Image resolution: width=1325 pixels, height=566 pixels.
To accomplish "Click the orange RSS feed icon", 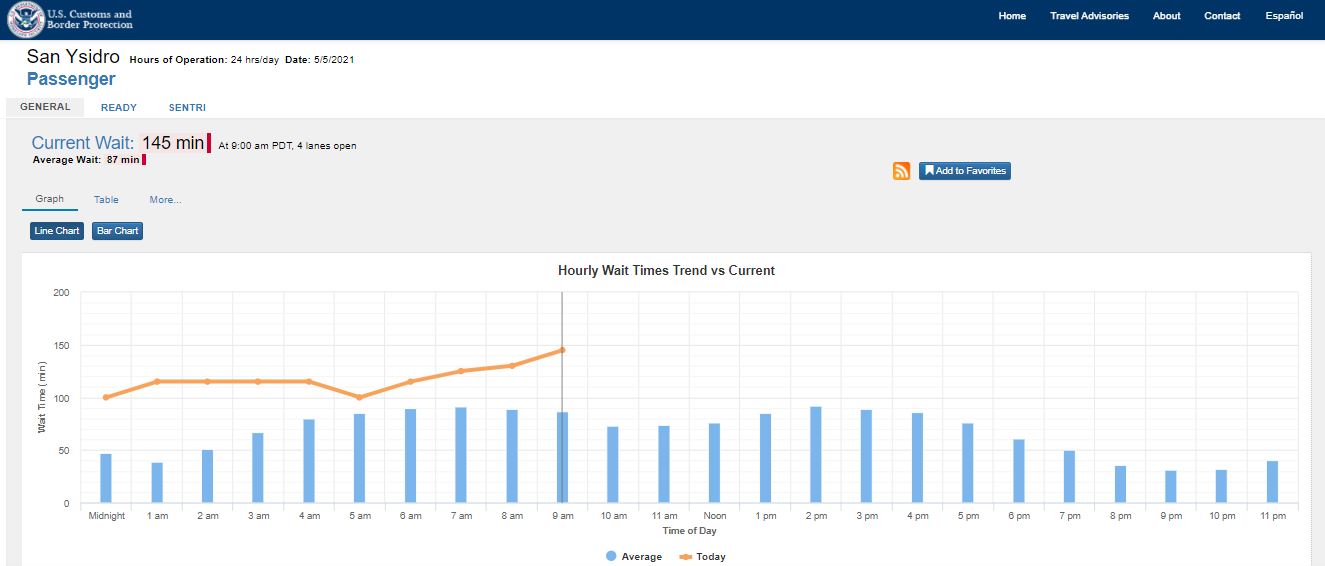I will point(901,171).
